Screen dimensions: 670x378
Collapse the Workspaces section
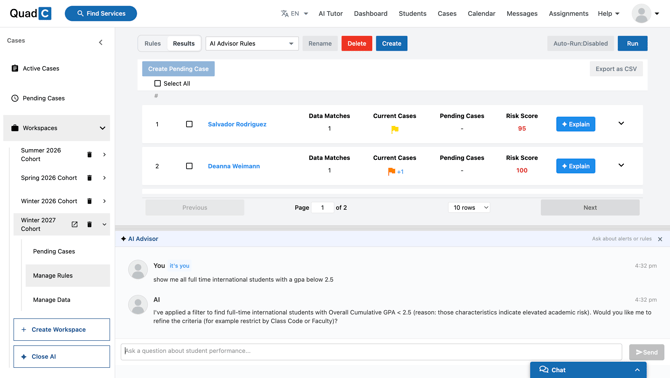103,128
